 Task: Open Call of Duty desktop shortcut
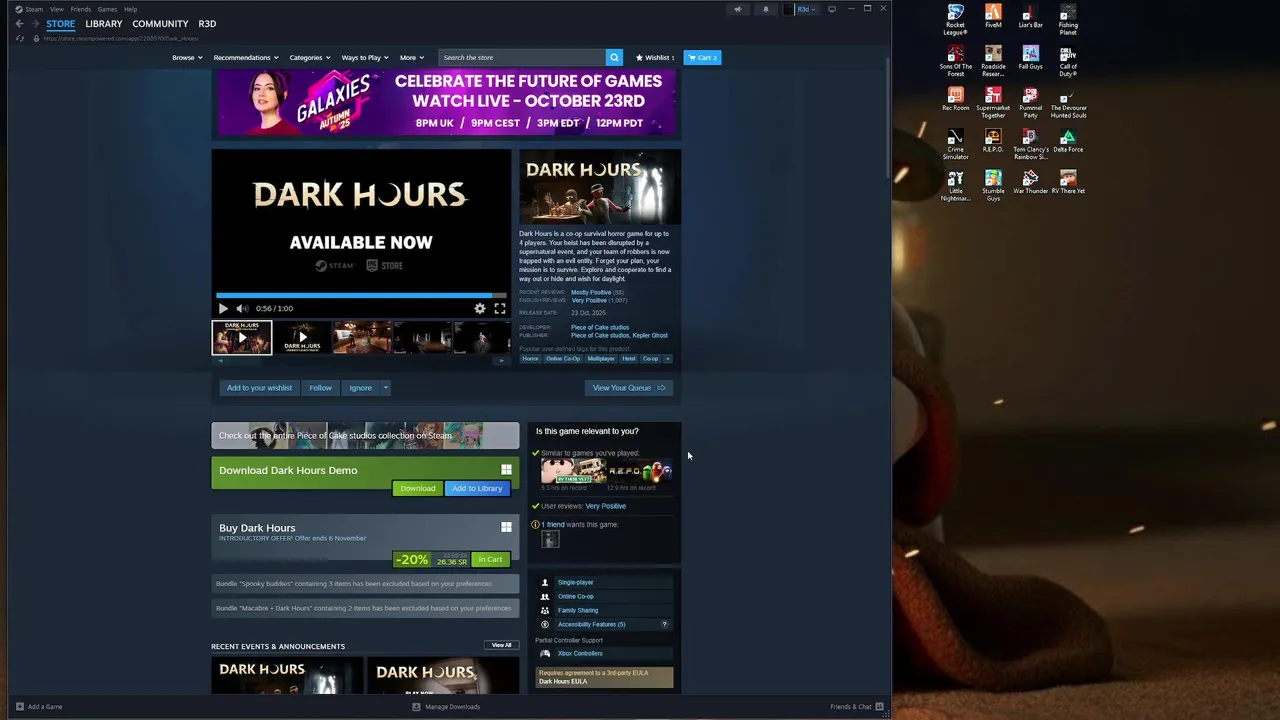[x=1068, y=61]
